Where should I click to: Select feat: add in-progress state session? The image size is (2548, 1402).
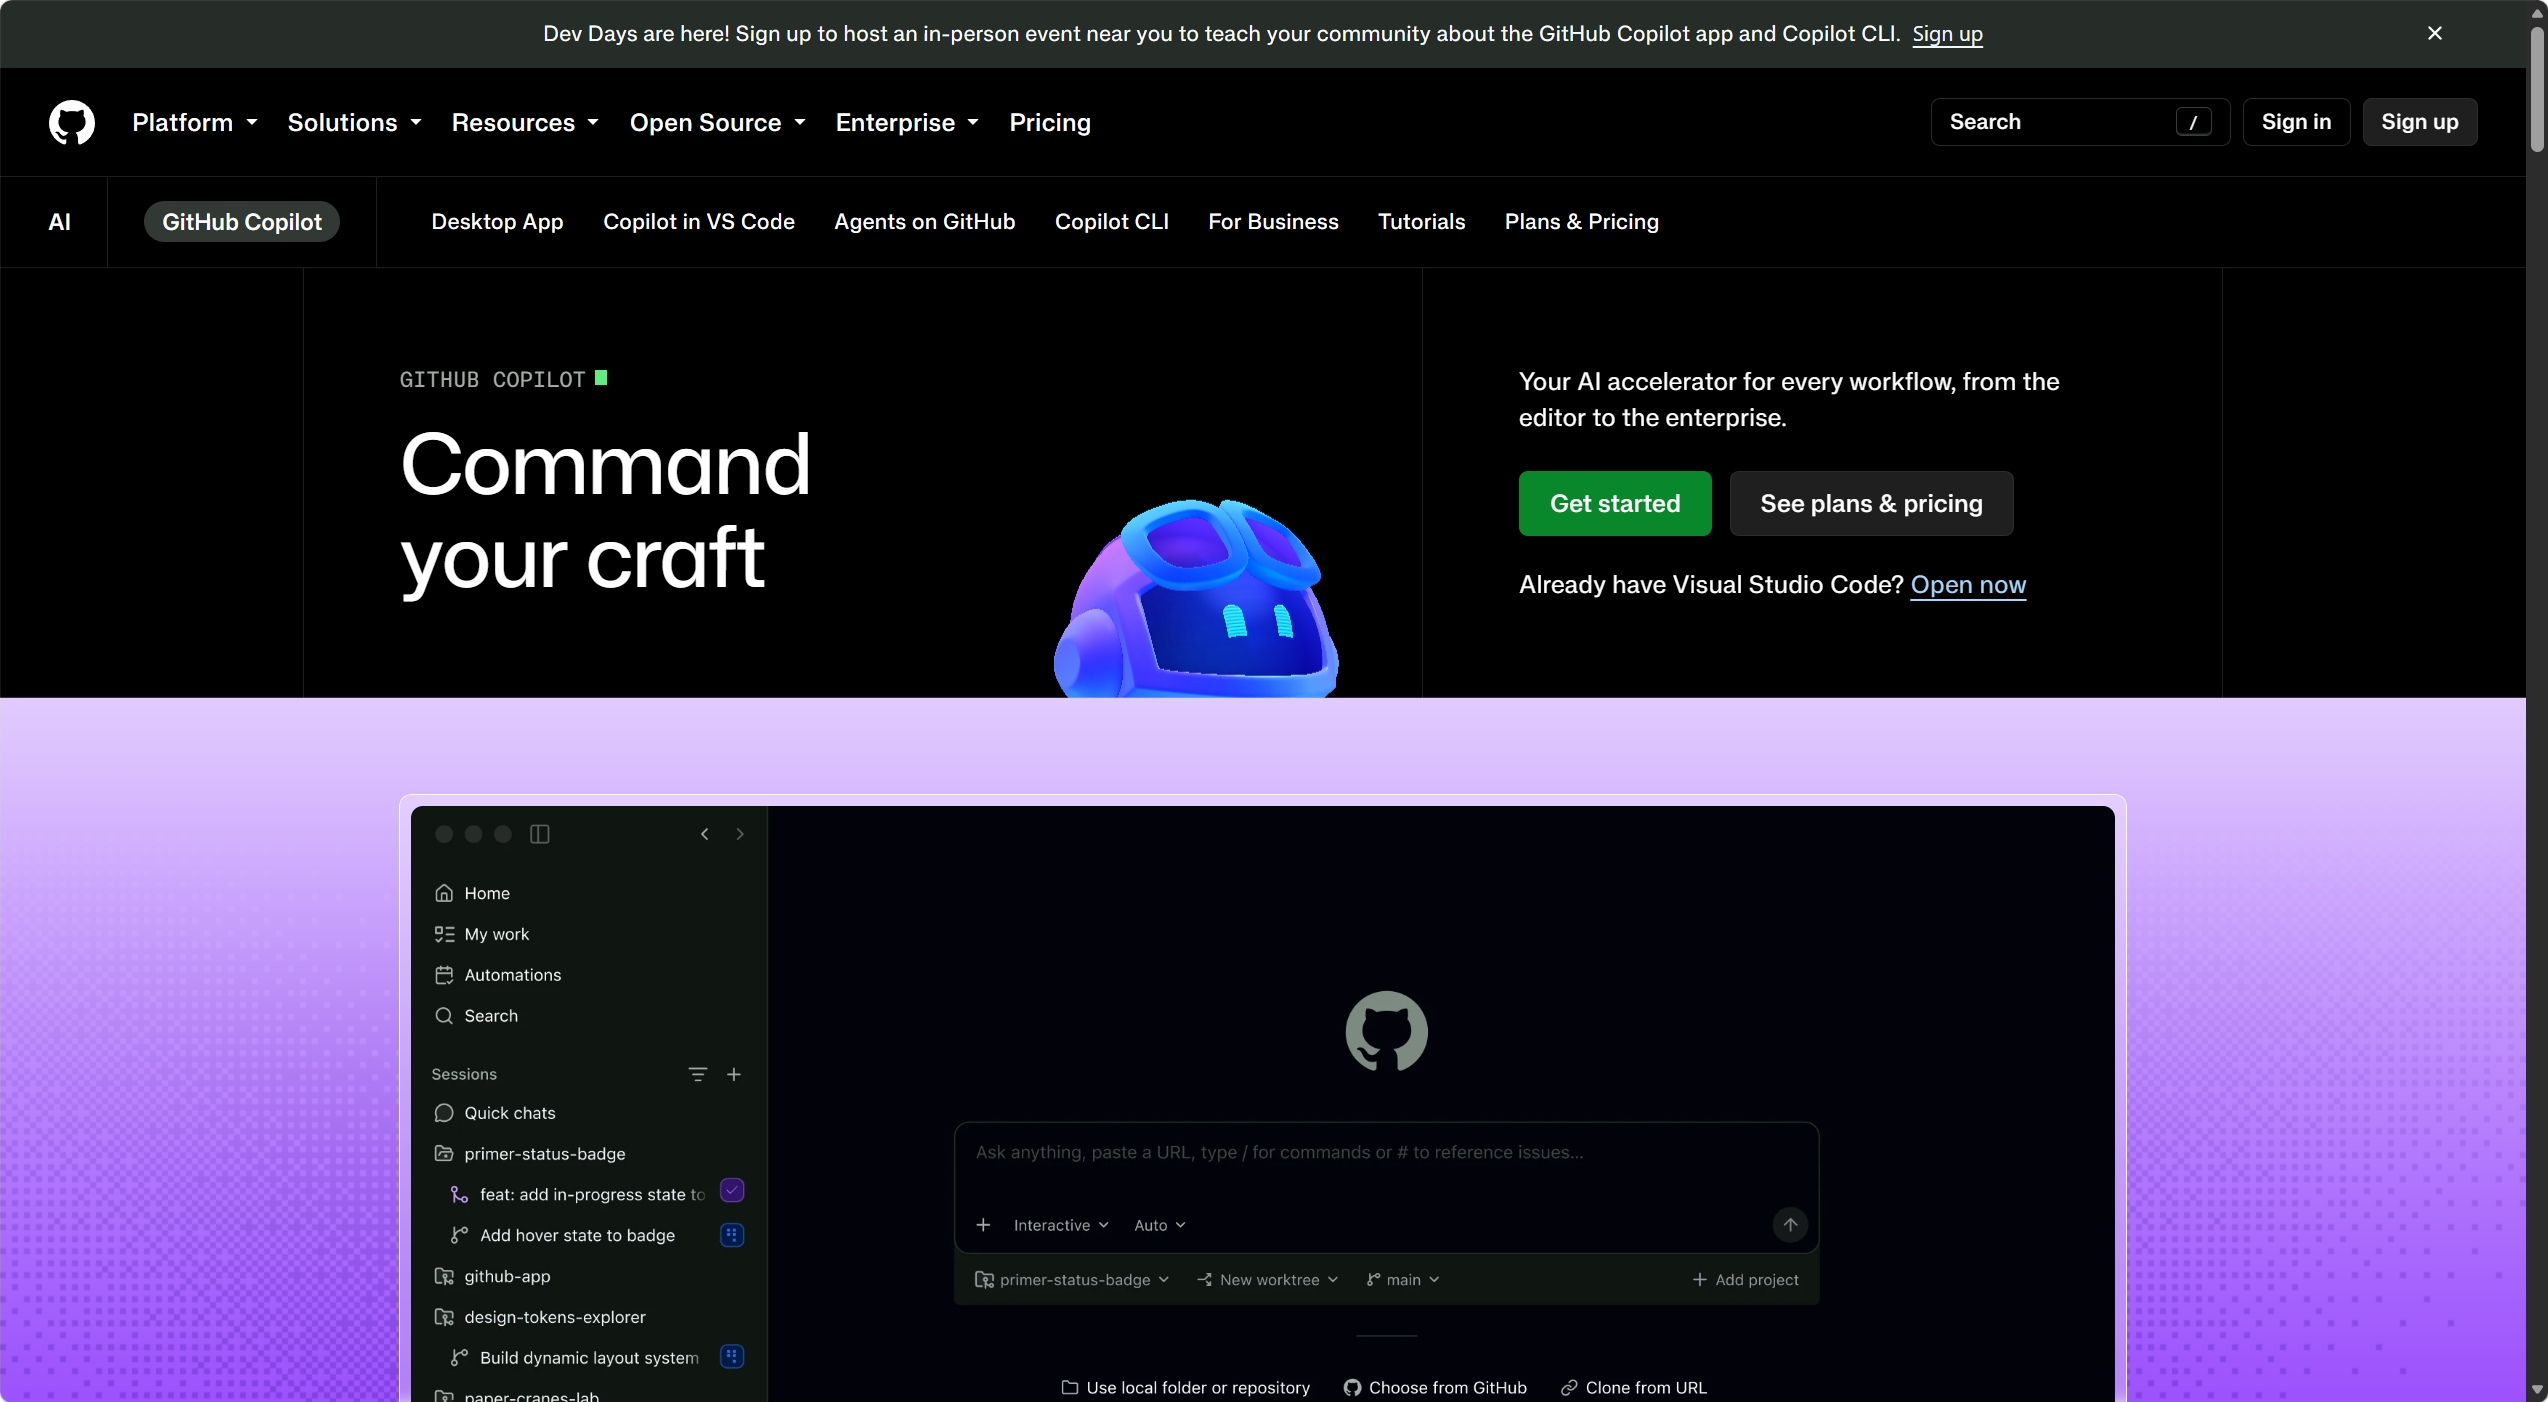578,1195
